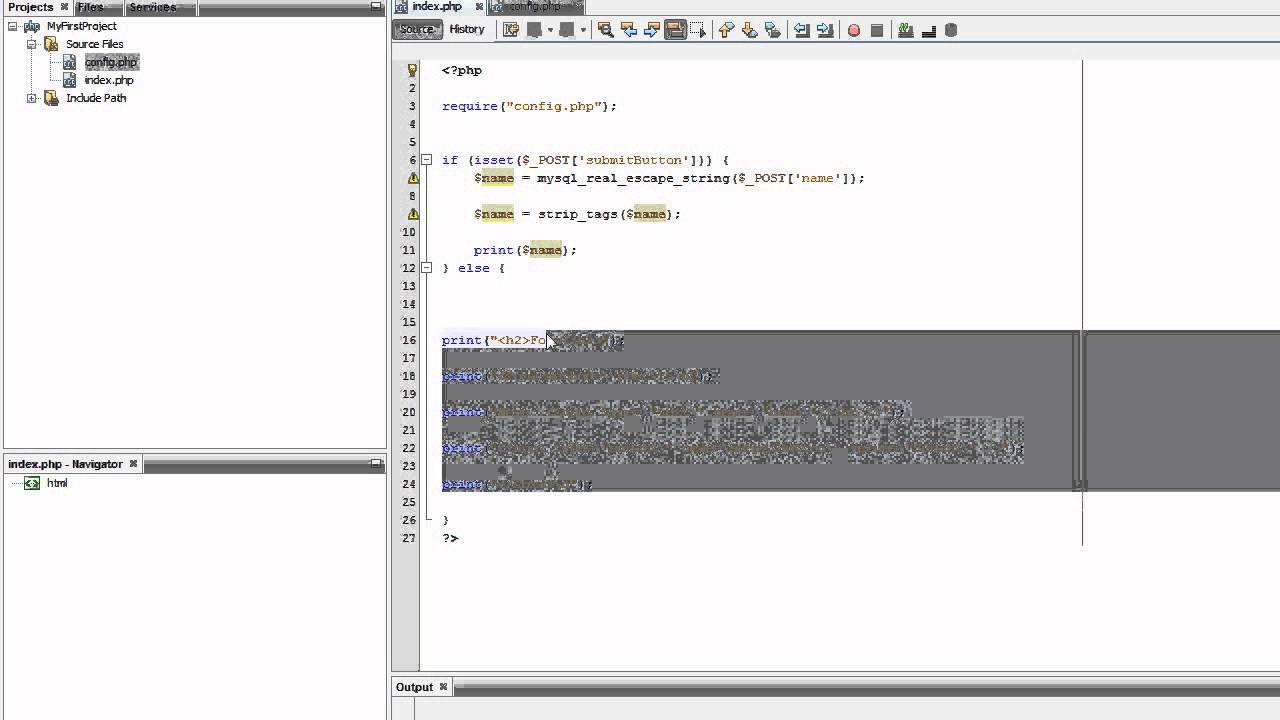1280x720 pixels.
Task: Click the print($name); statement
Action: [x=525, y=250]
